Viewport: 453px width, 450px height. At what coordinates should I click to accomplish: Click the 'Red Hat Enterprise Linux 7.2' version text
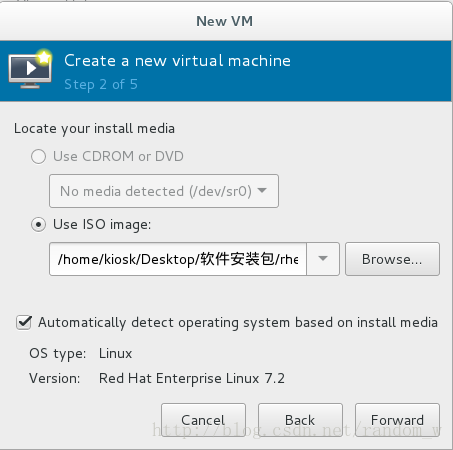192,378
